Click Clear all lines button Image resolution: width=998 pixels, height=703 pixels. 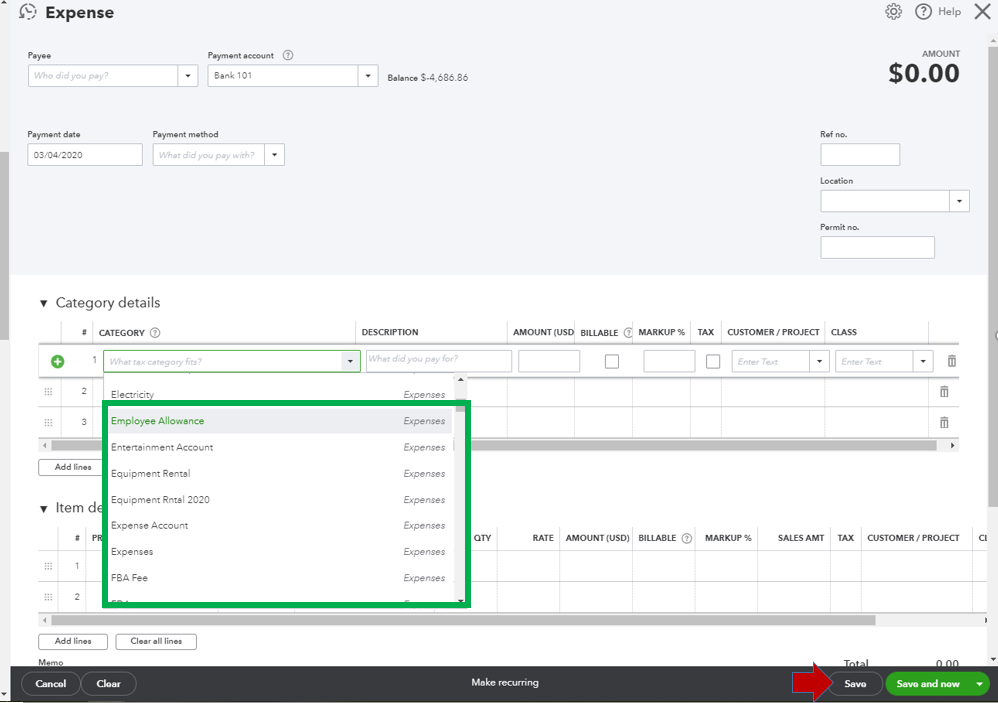(156, 641)
